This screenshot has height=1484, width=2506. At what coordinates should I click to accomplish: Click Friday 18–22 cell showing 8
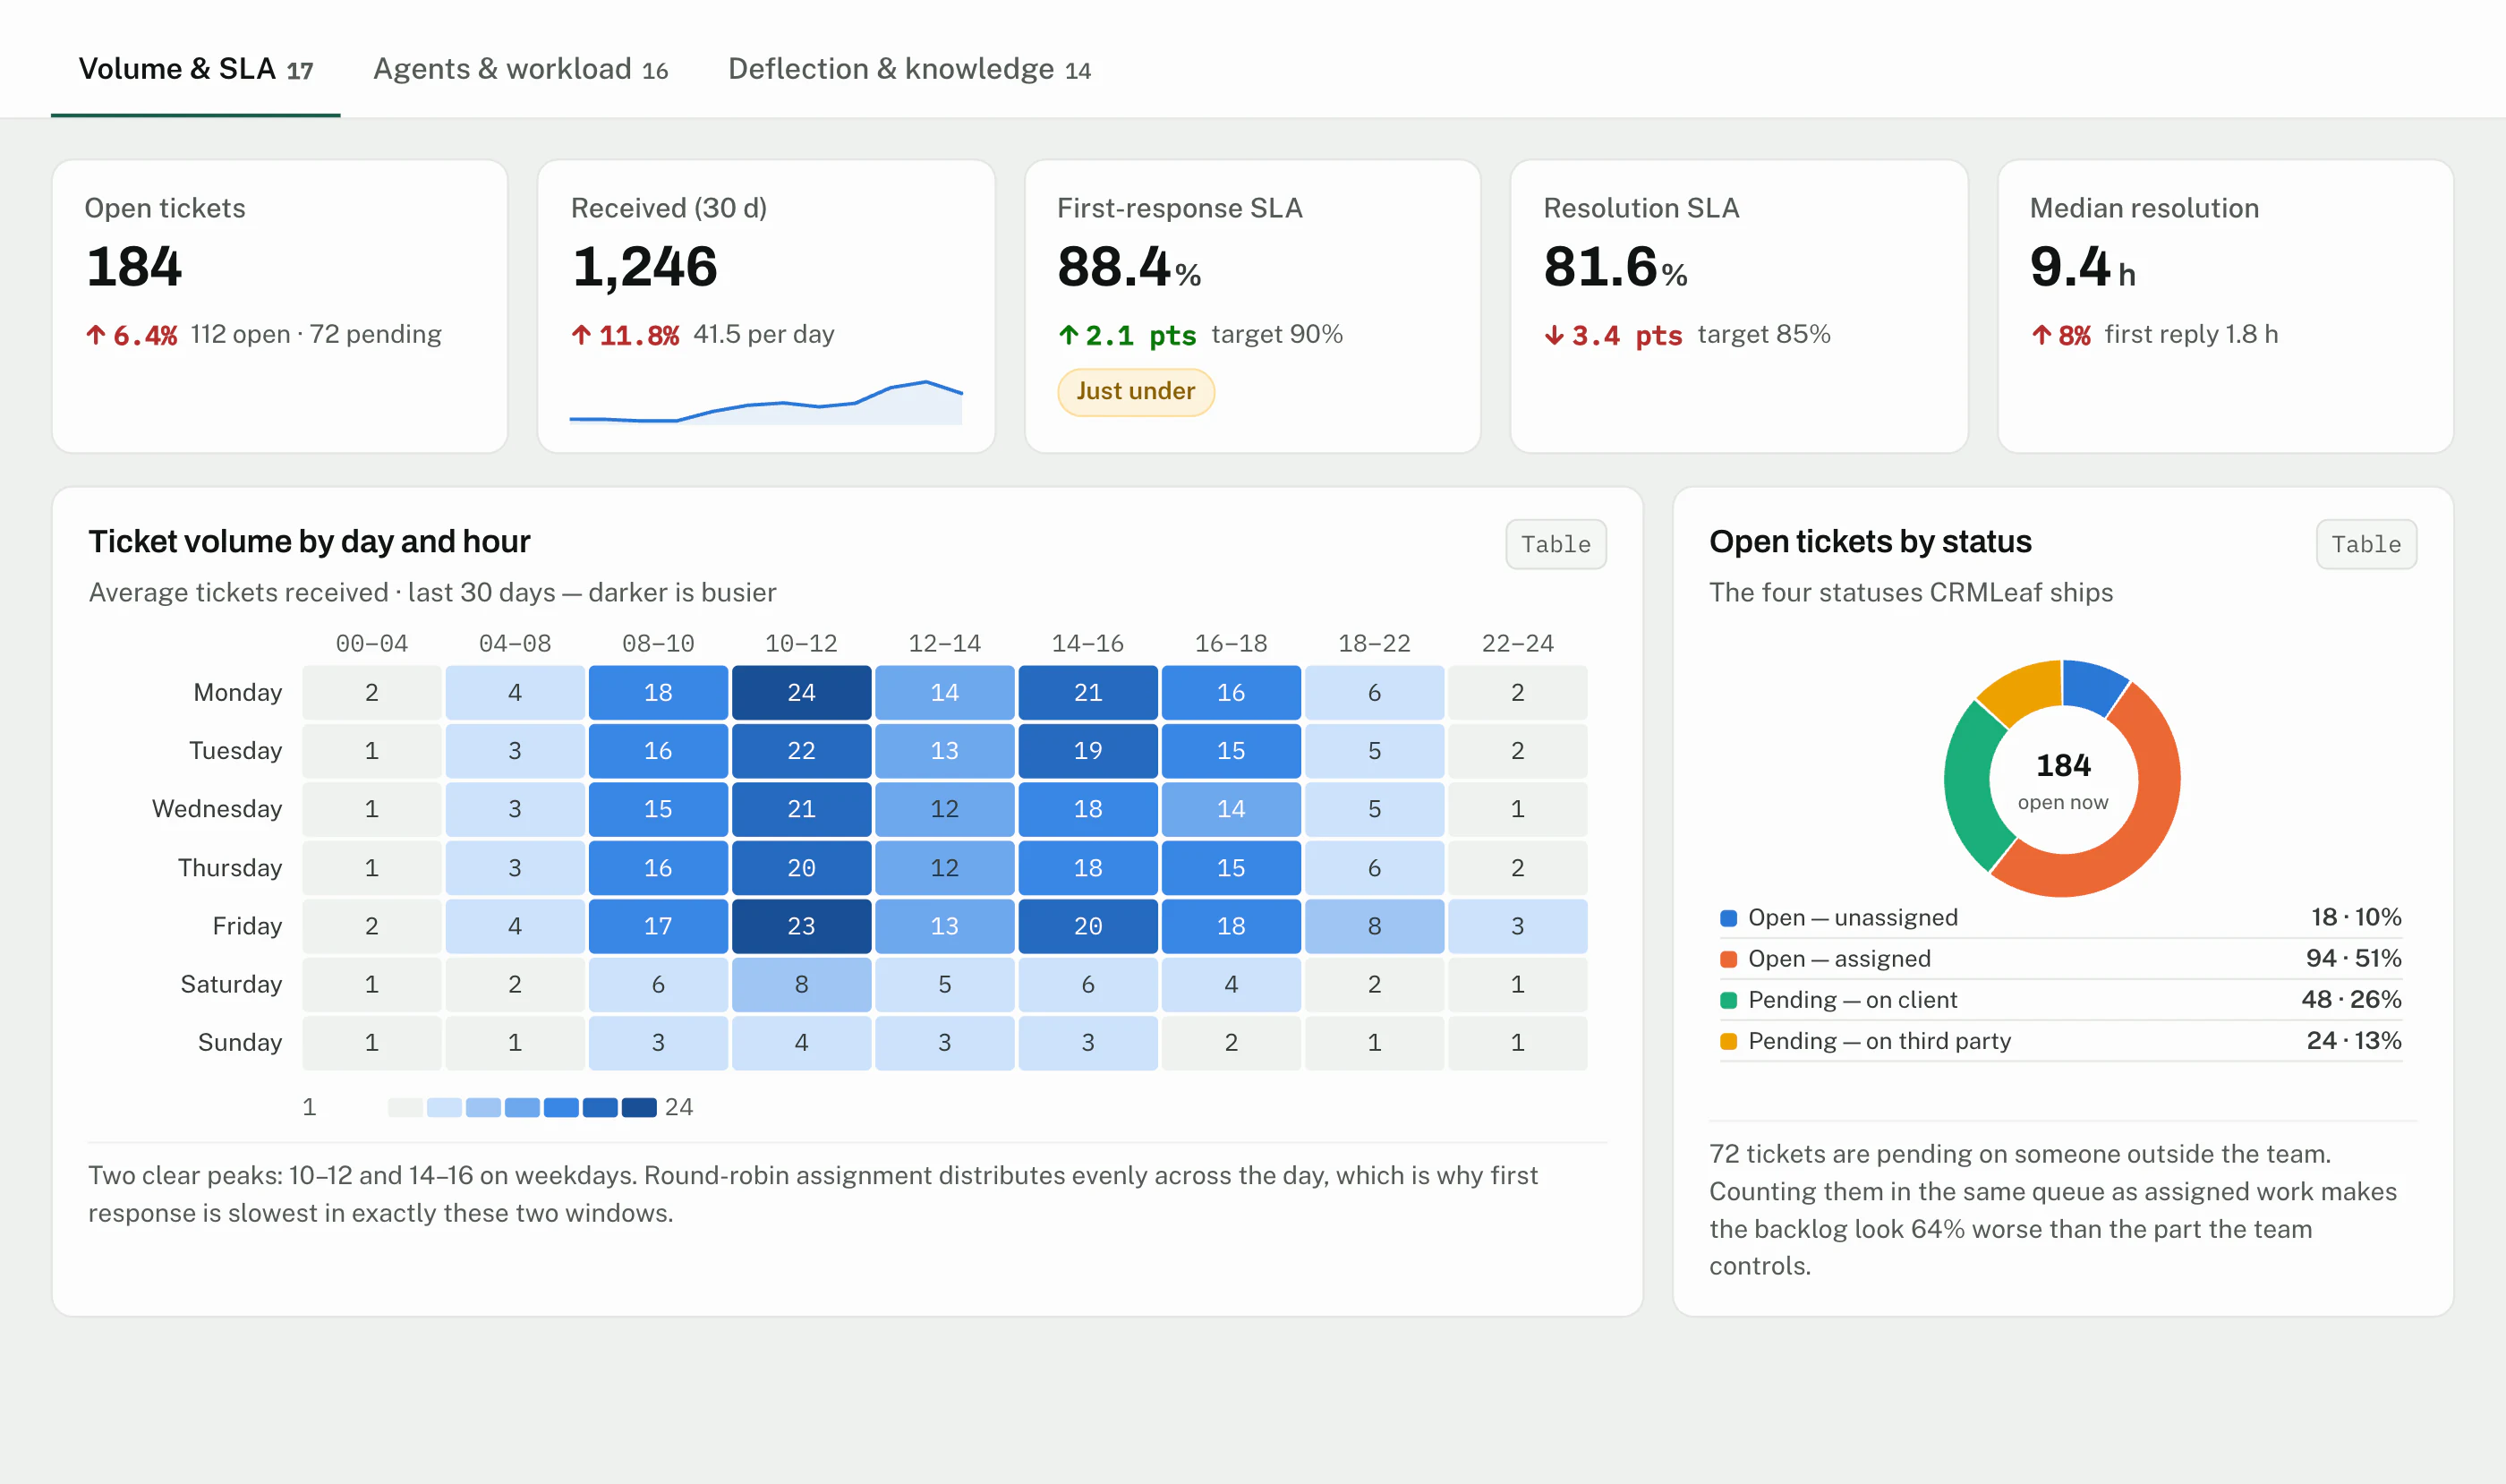(1374, 926)
